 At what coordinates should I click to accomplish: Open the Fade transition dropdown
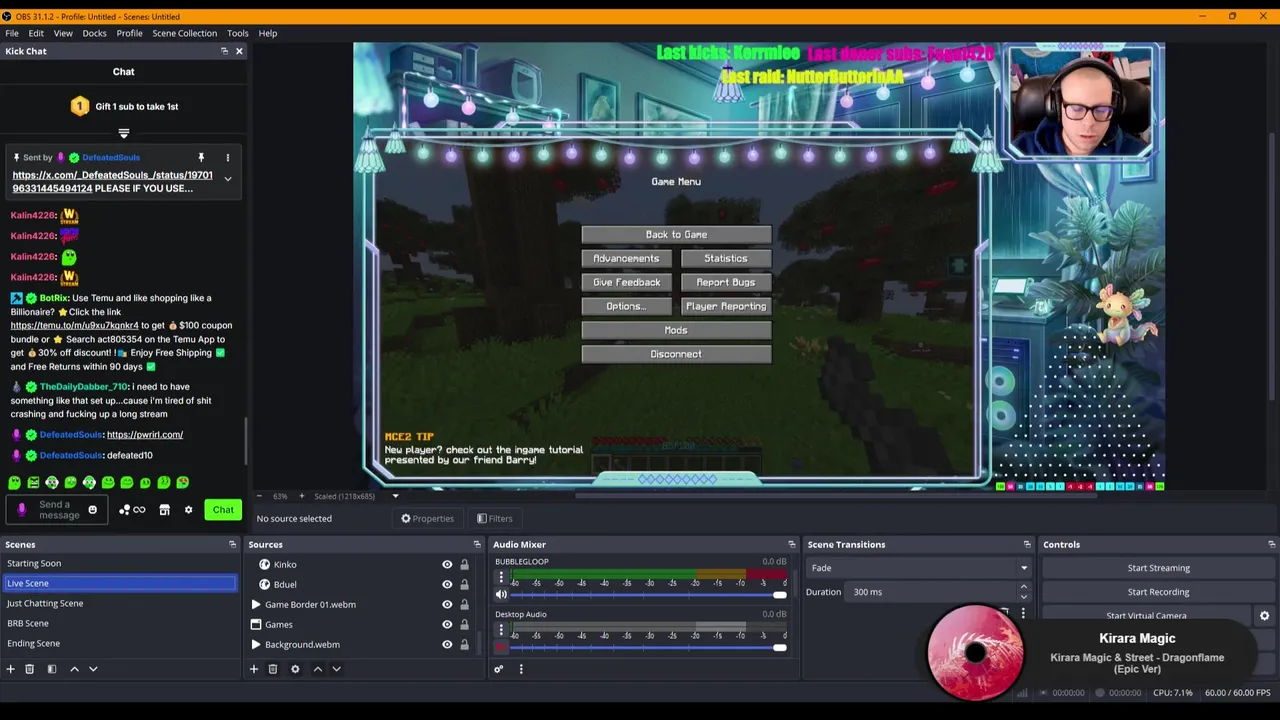pyautogui.click(x=918, y=568)
